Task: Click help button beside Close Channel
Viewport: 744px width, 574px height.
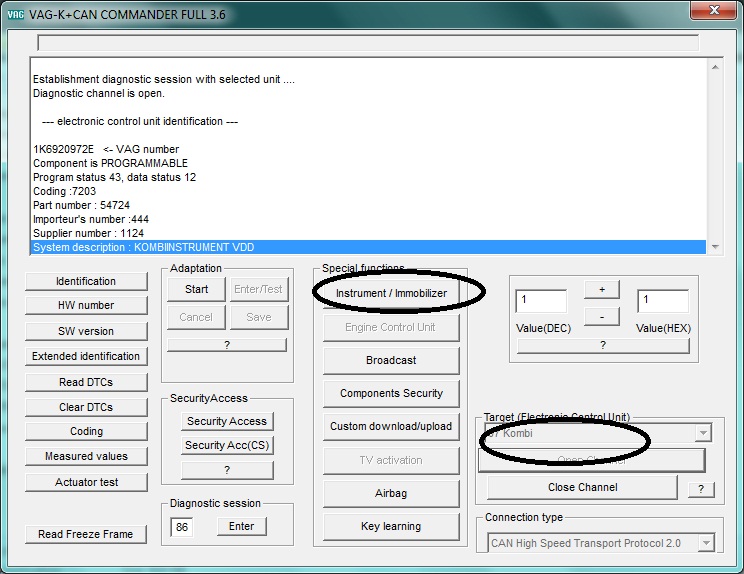Action: click(x=701, y=489)
